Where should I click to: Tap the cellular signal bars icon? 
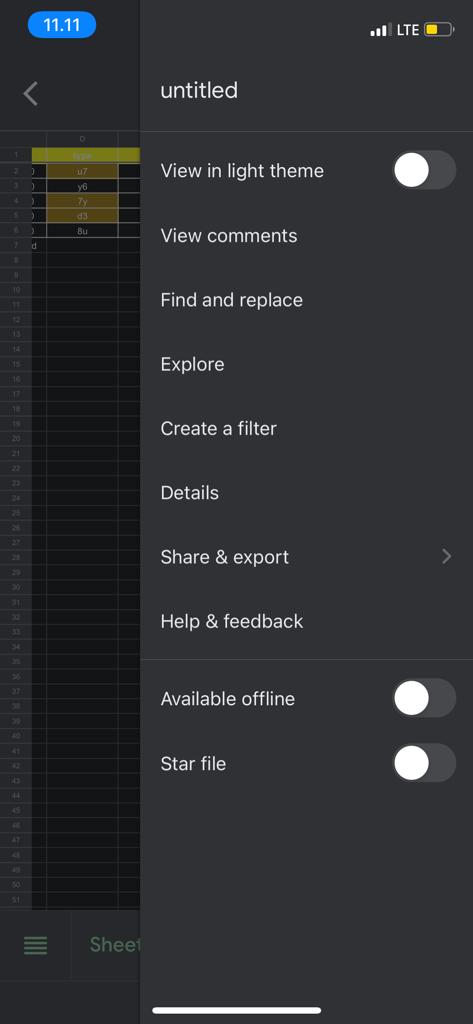point(381,30)
